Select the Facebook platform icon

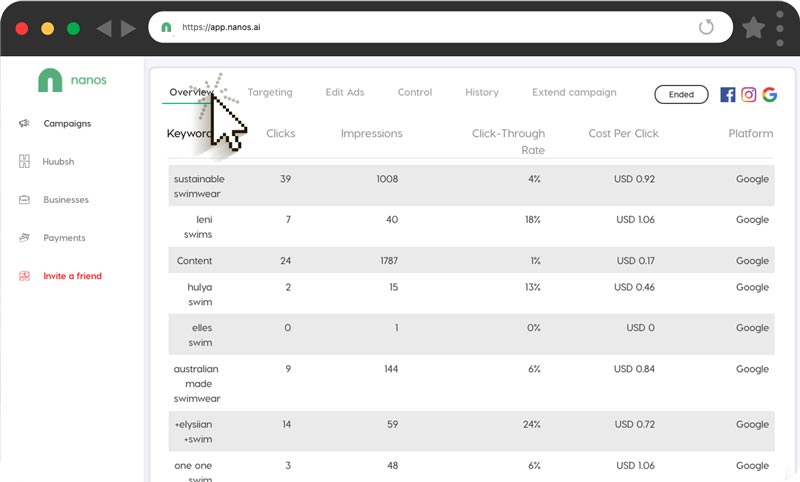coord(727,95)
